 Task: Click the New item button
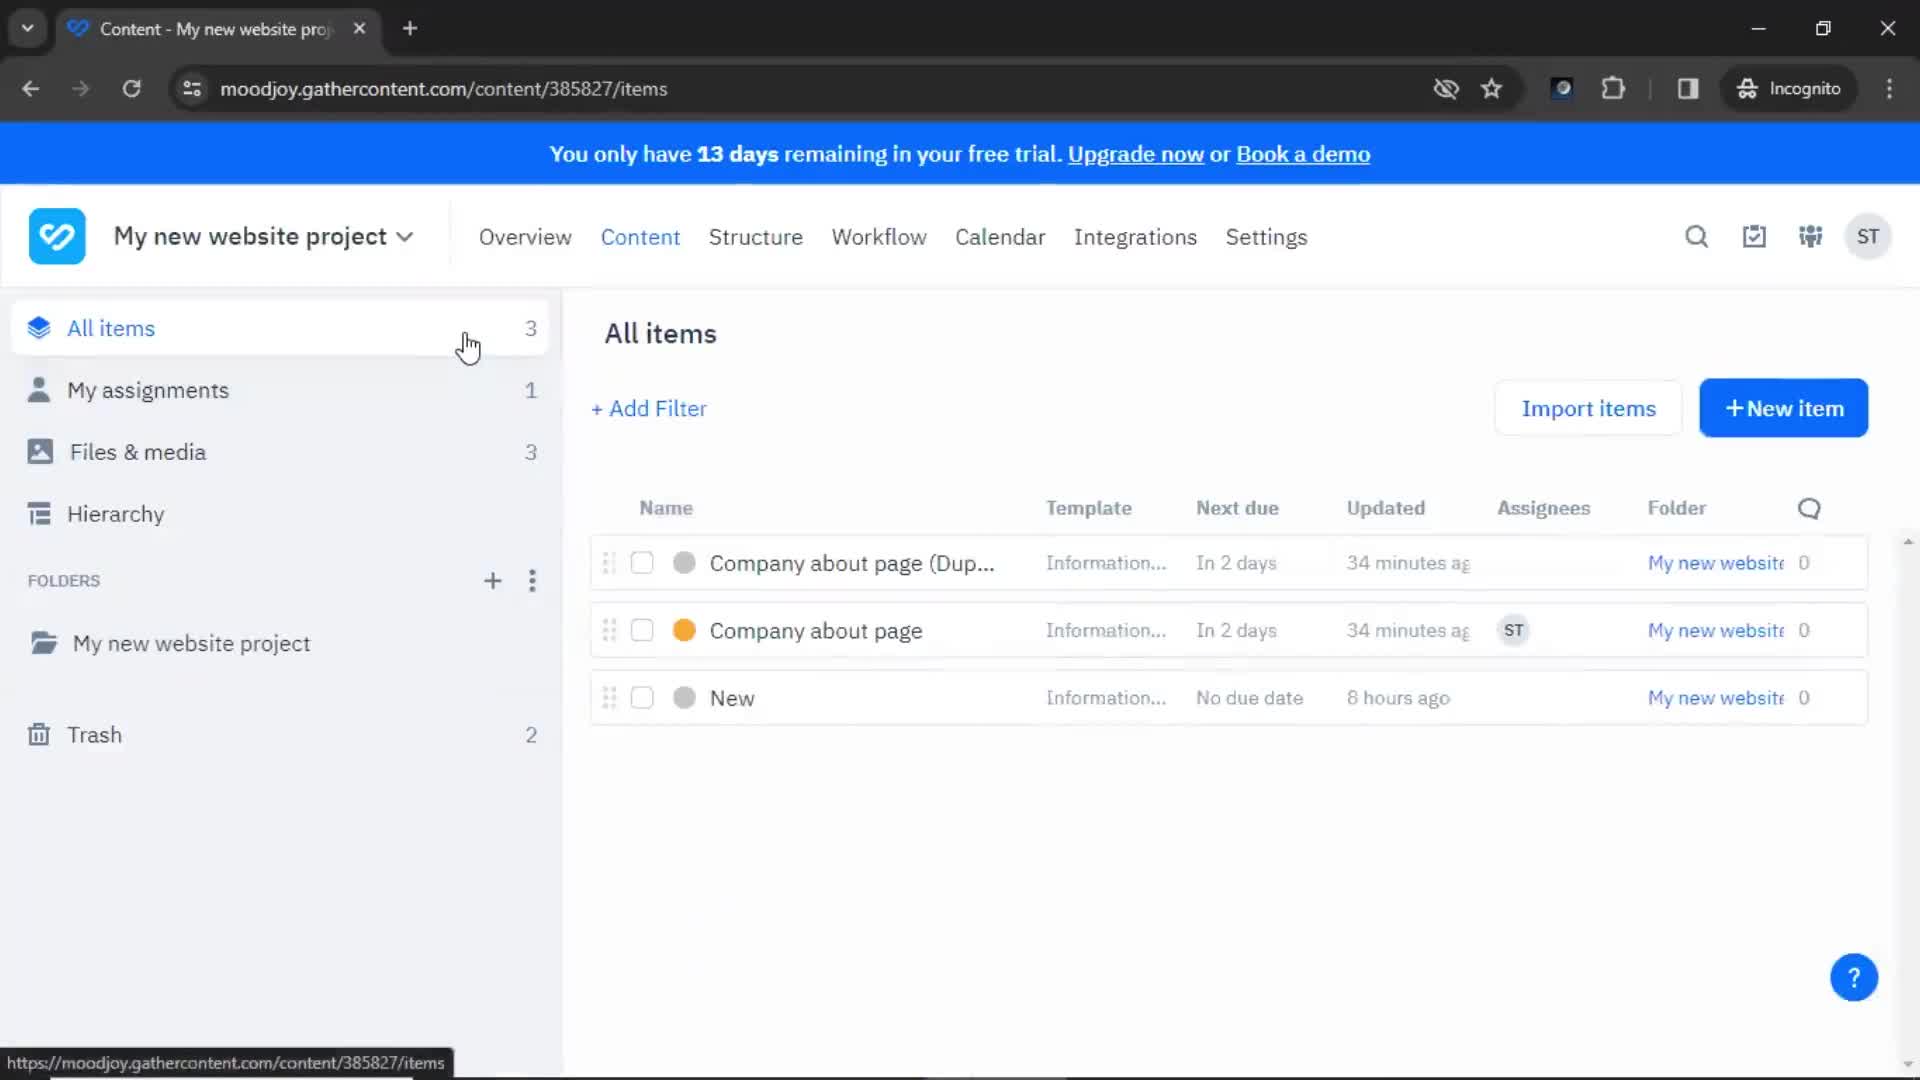[1783, 408]
